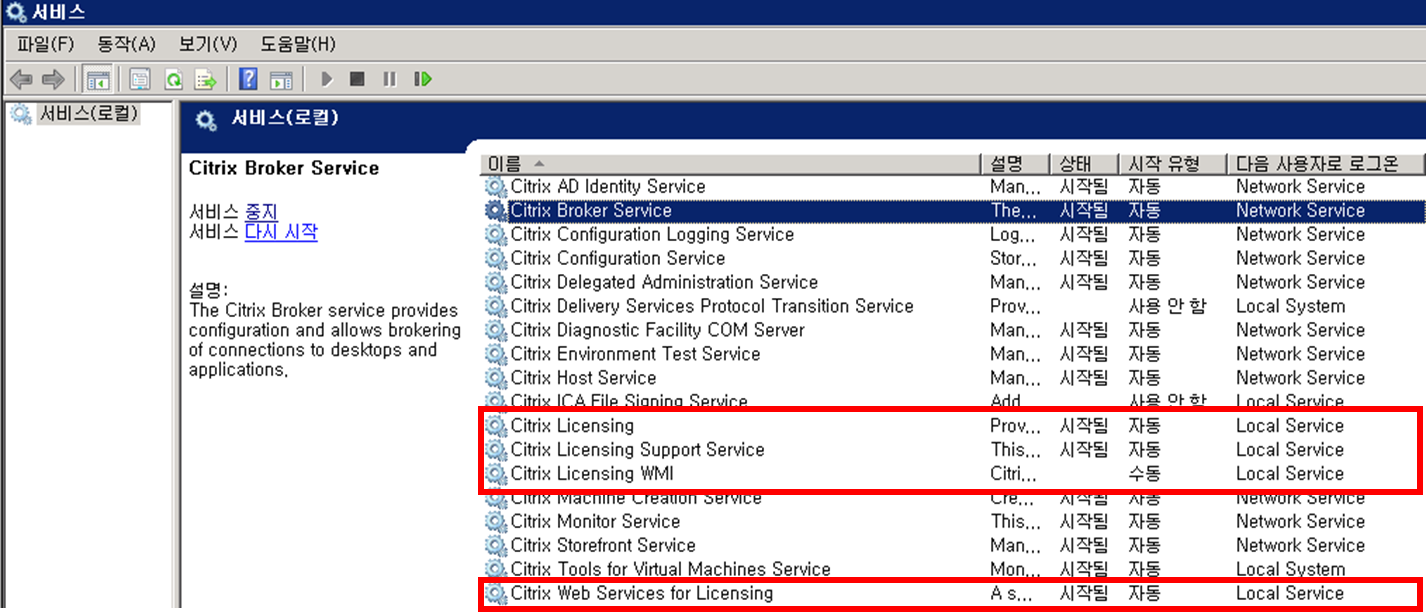Click 사용 안 함 startup type of Delivery Services
The height and width of the screenshot is (612, 1426).
pyautogui.click(x=1167, y=306)
